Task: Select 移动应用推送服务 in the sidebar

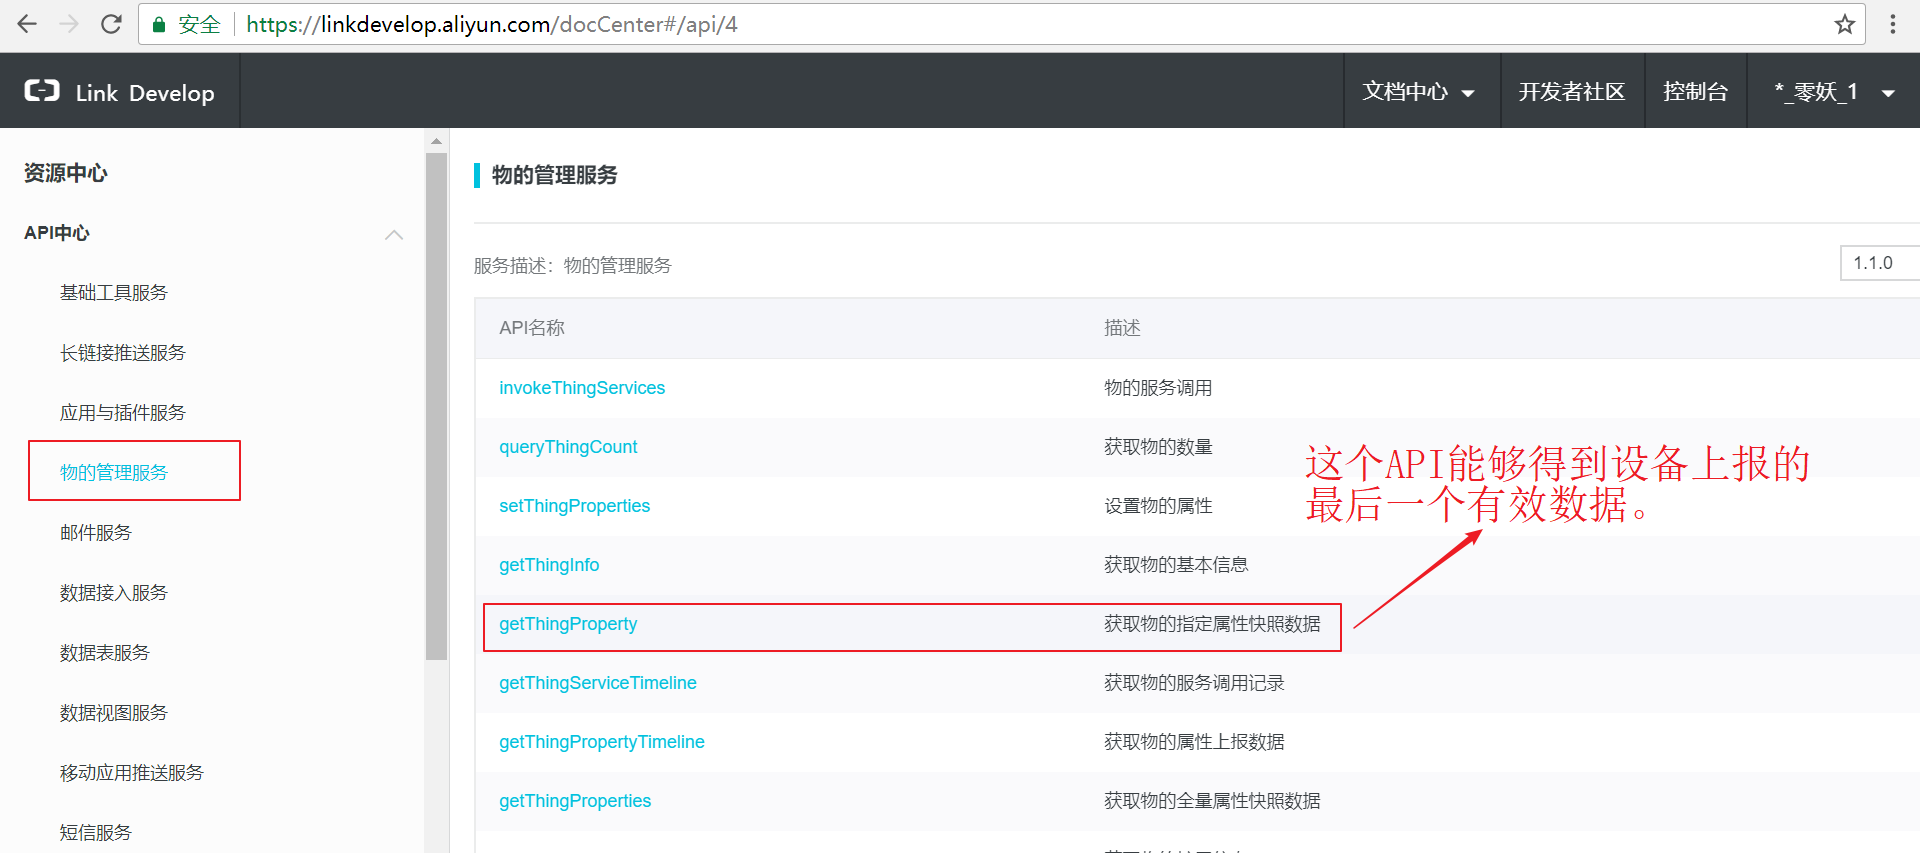Action: (132, 773)
